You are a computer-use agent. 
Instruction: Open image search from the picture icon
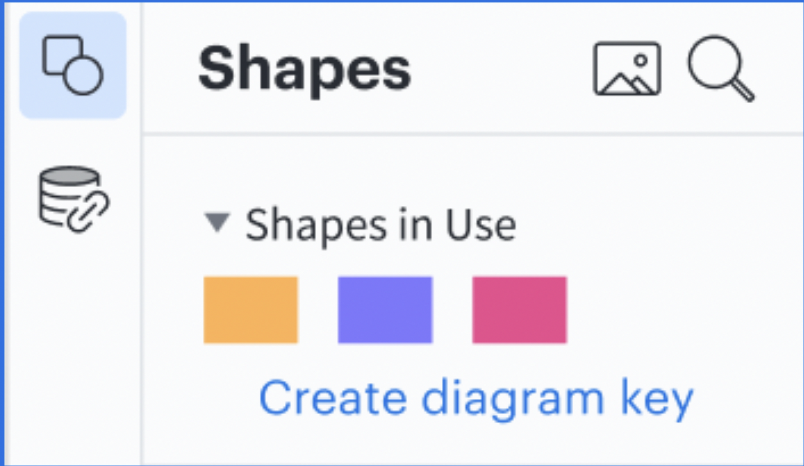click(627, 69)
